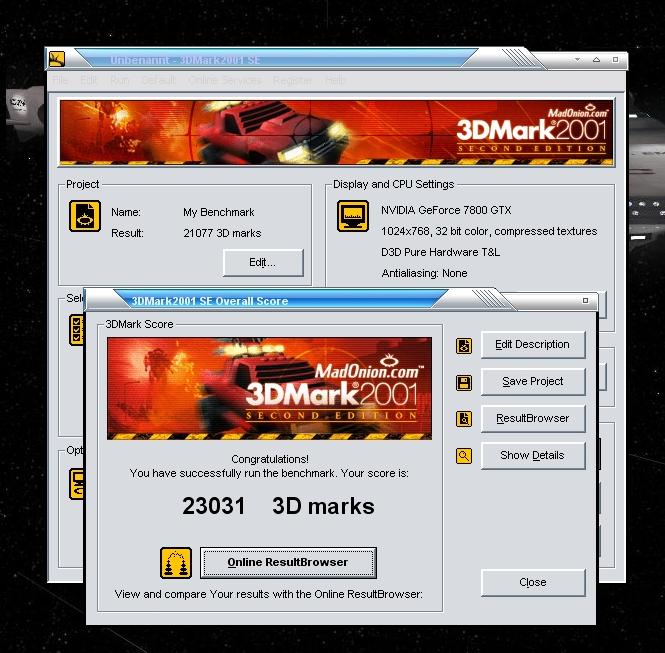
Task: Click the floppy disk Save Project icon
Action: [x=464, y=382]
